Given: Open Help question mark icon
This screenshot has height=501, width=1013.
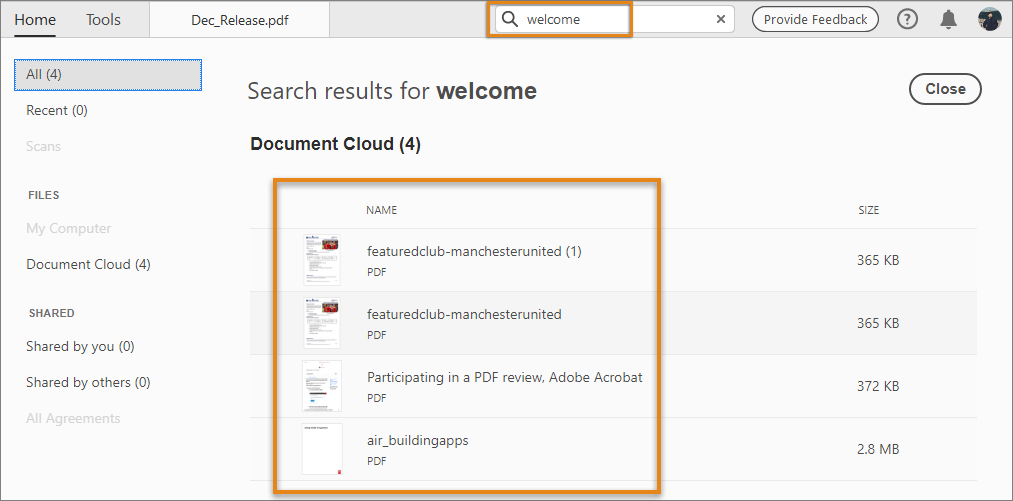Looking at the screenshot, I should 907,19.
